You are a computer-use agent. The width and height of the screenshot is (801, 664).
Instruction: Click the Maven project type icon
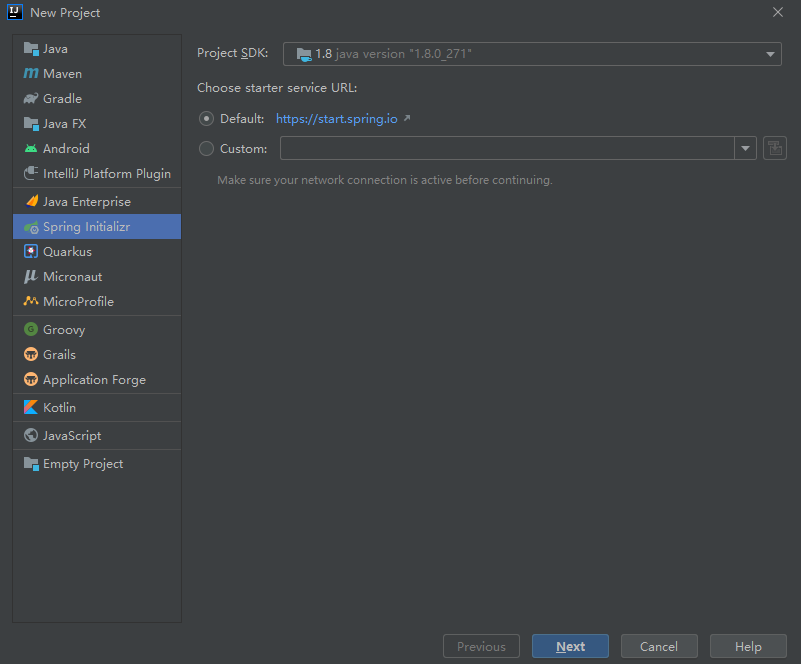click(x=31, y=74)
